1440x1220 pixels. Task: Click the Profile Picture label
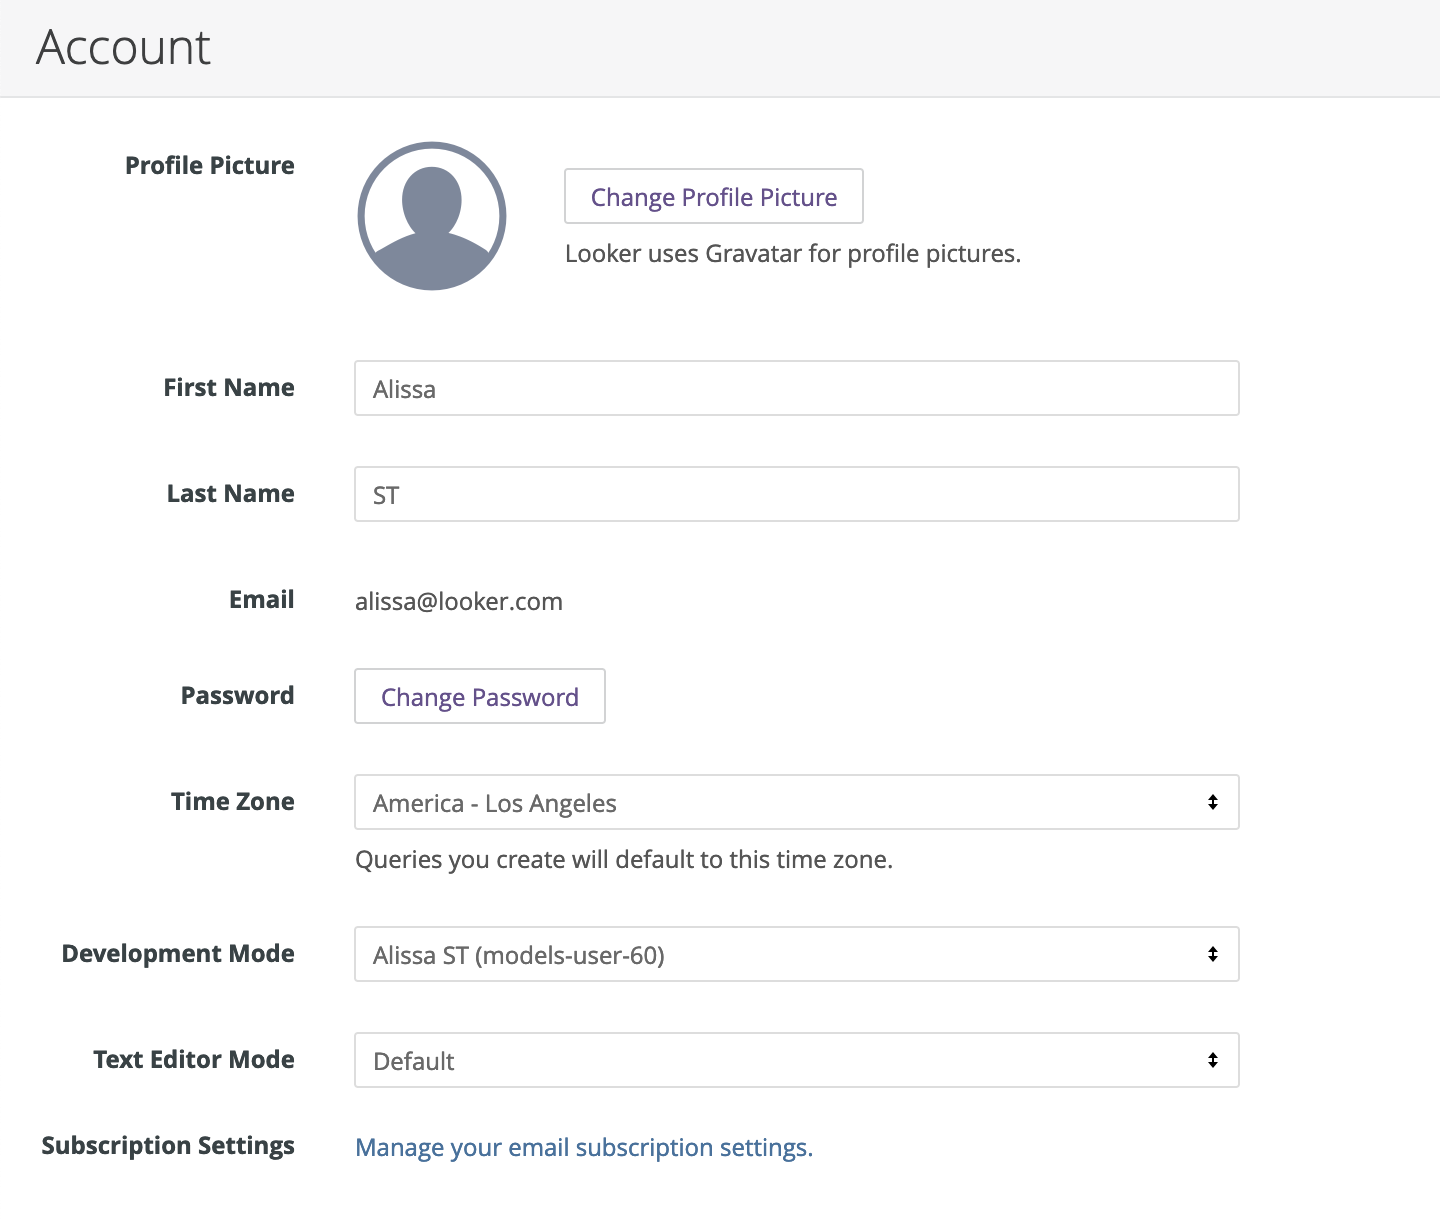tap(210, 165)
